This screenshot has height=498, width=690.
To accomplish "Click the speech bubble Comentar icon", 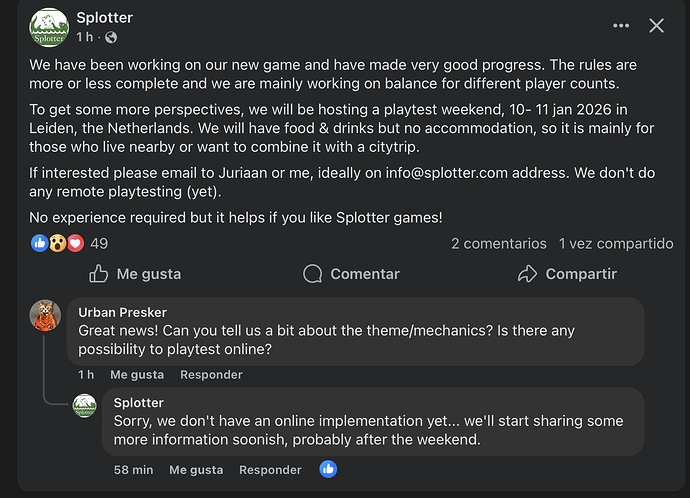I will [x=312, y=274].
